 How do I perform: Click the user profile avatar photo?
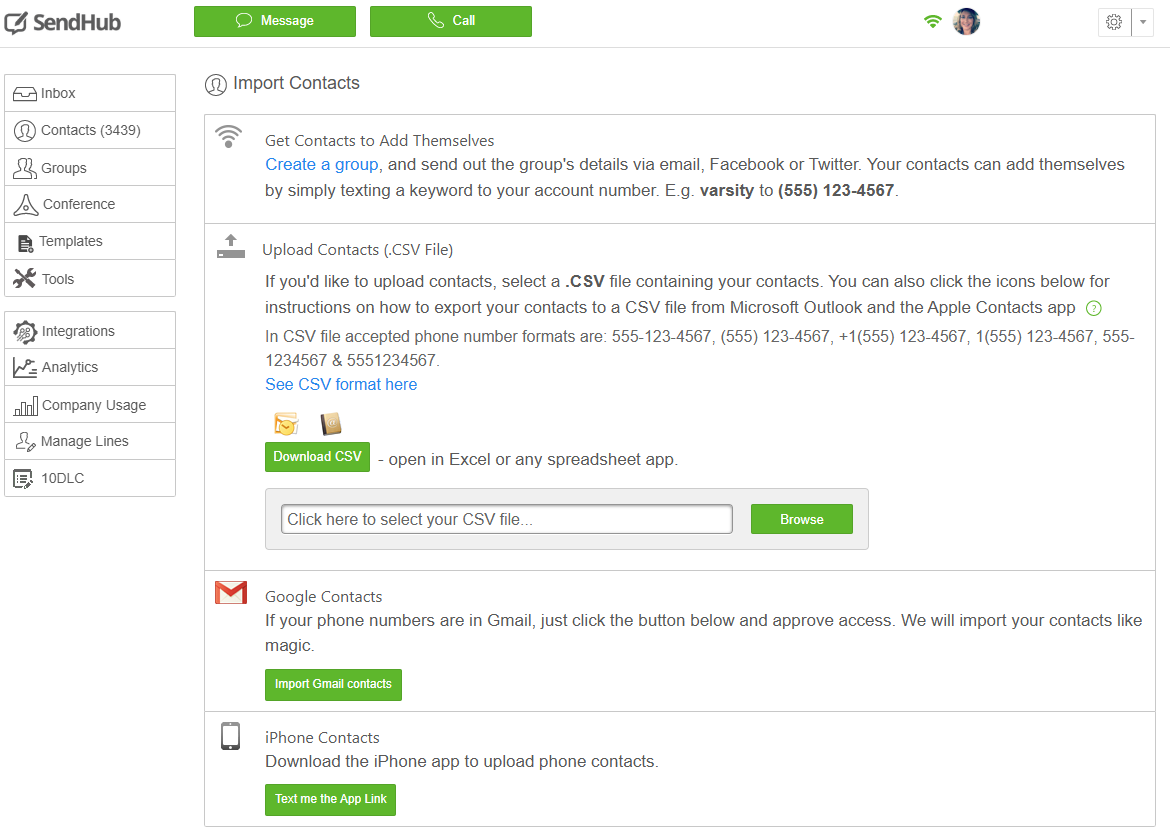pyautogui.click(x=966, y=22)
